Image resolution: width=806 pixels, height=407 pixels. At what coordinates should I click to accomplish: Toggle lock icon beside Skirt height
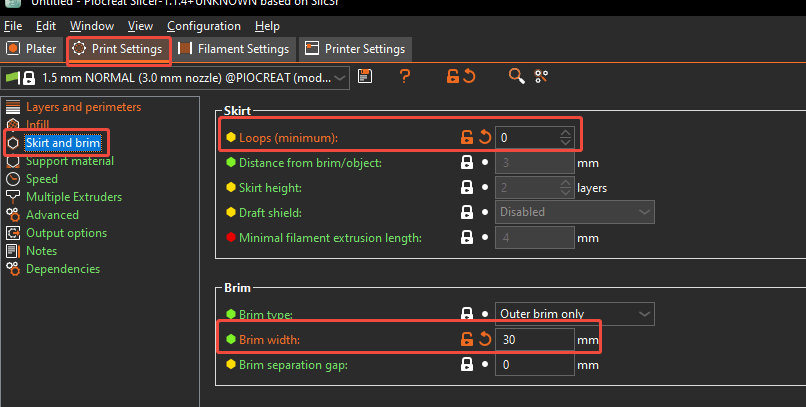466,187
